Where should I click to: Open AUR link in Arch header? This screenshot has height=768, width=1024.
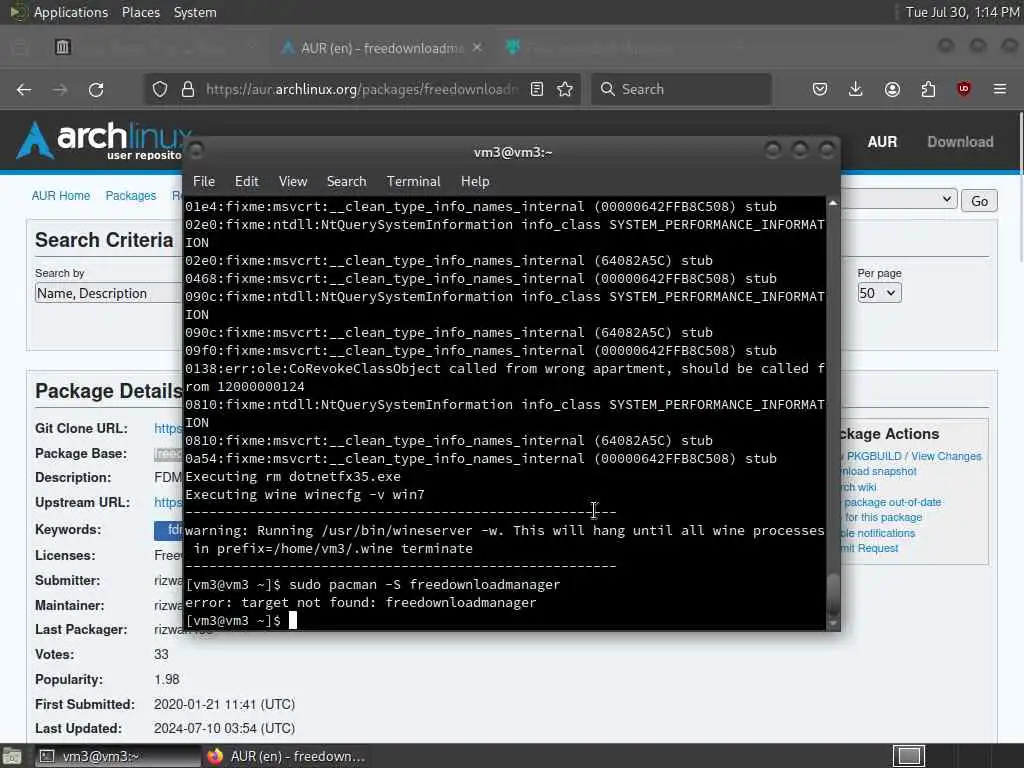click(882, 142)
